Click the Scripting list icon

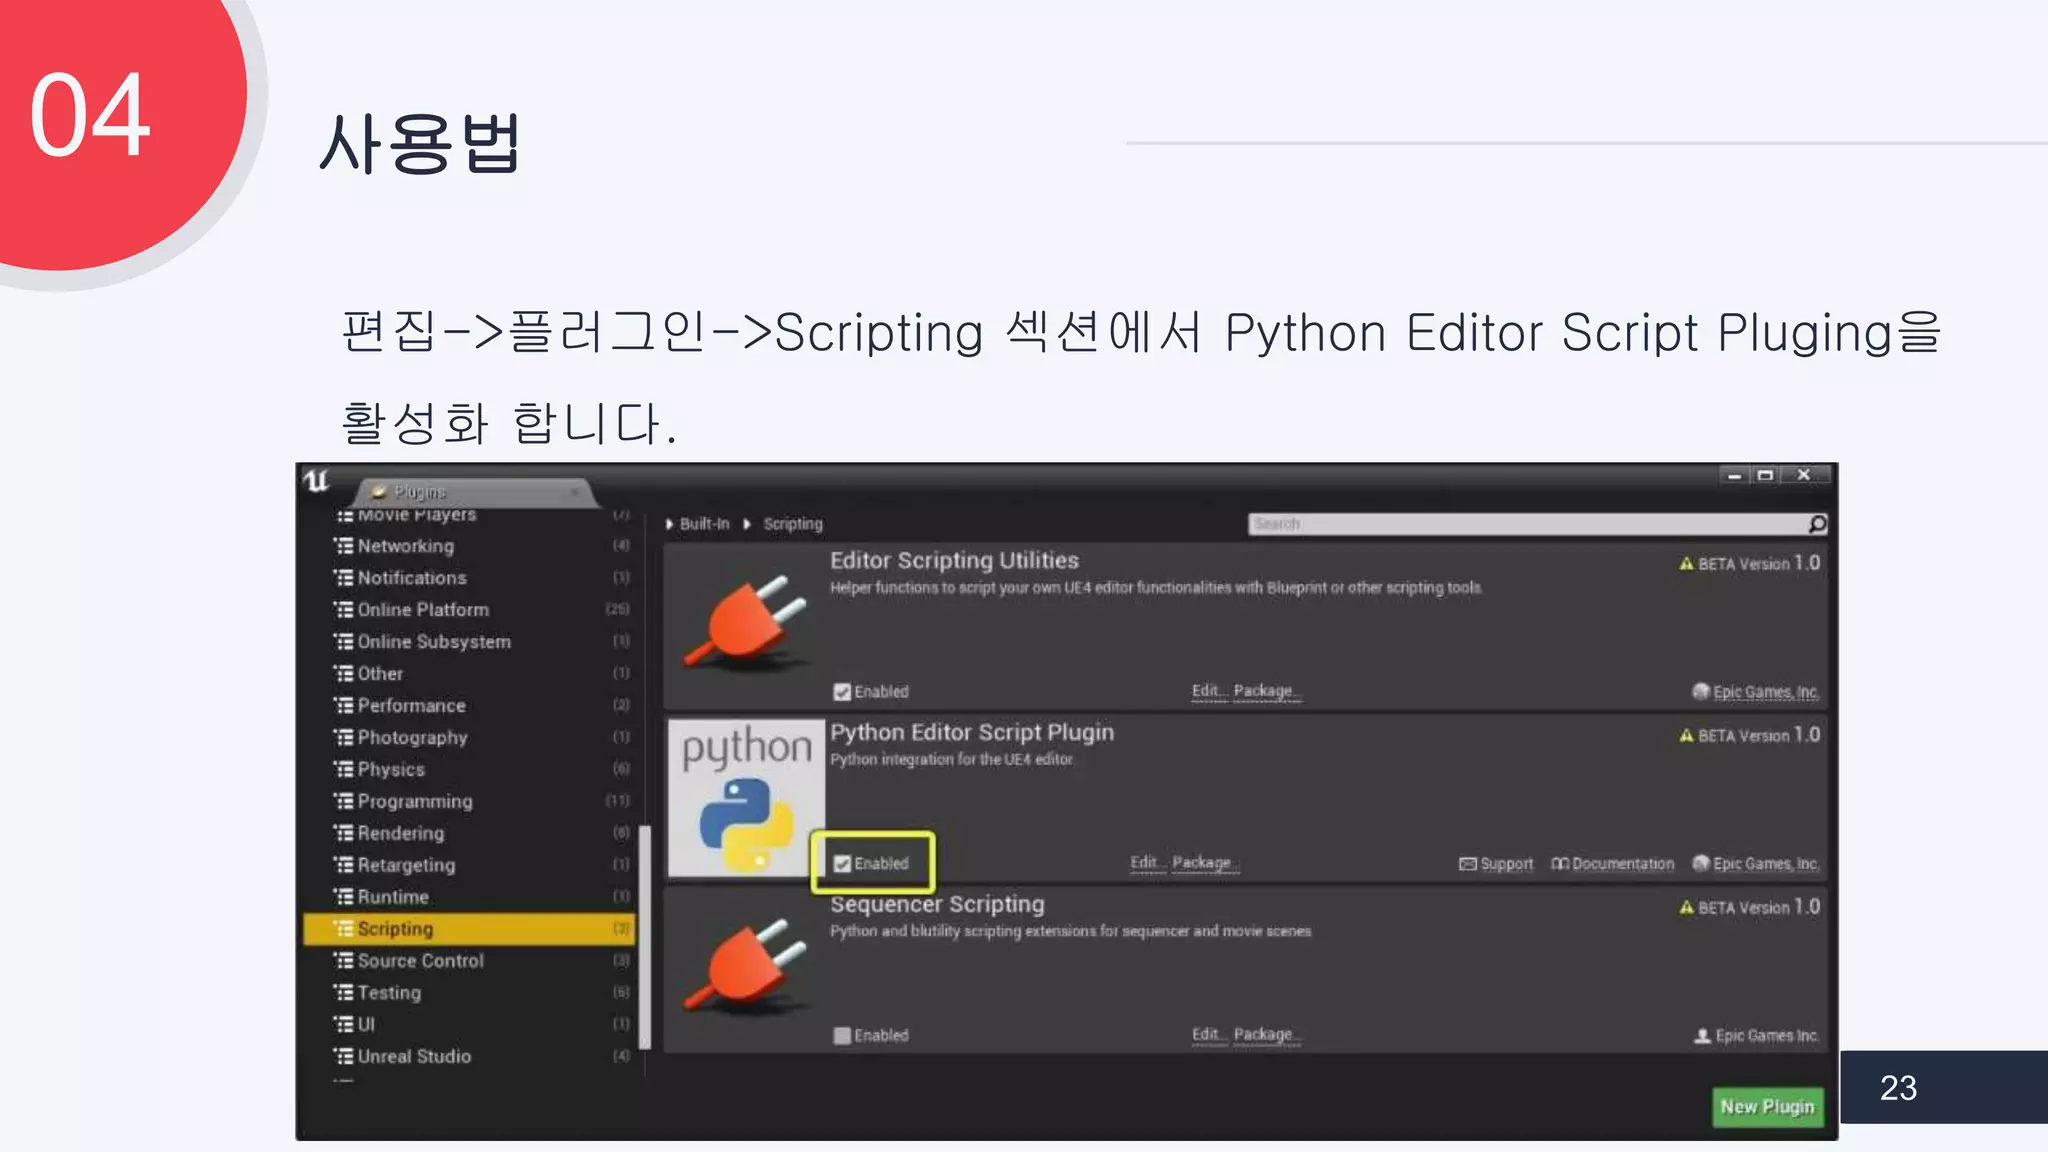click(343, 929)
